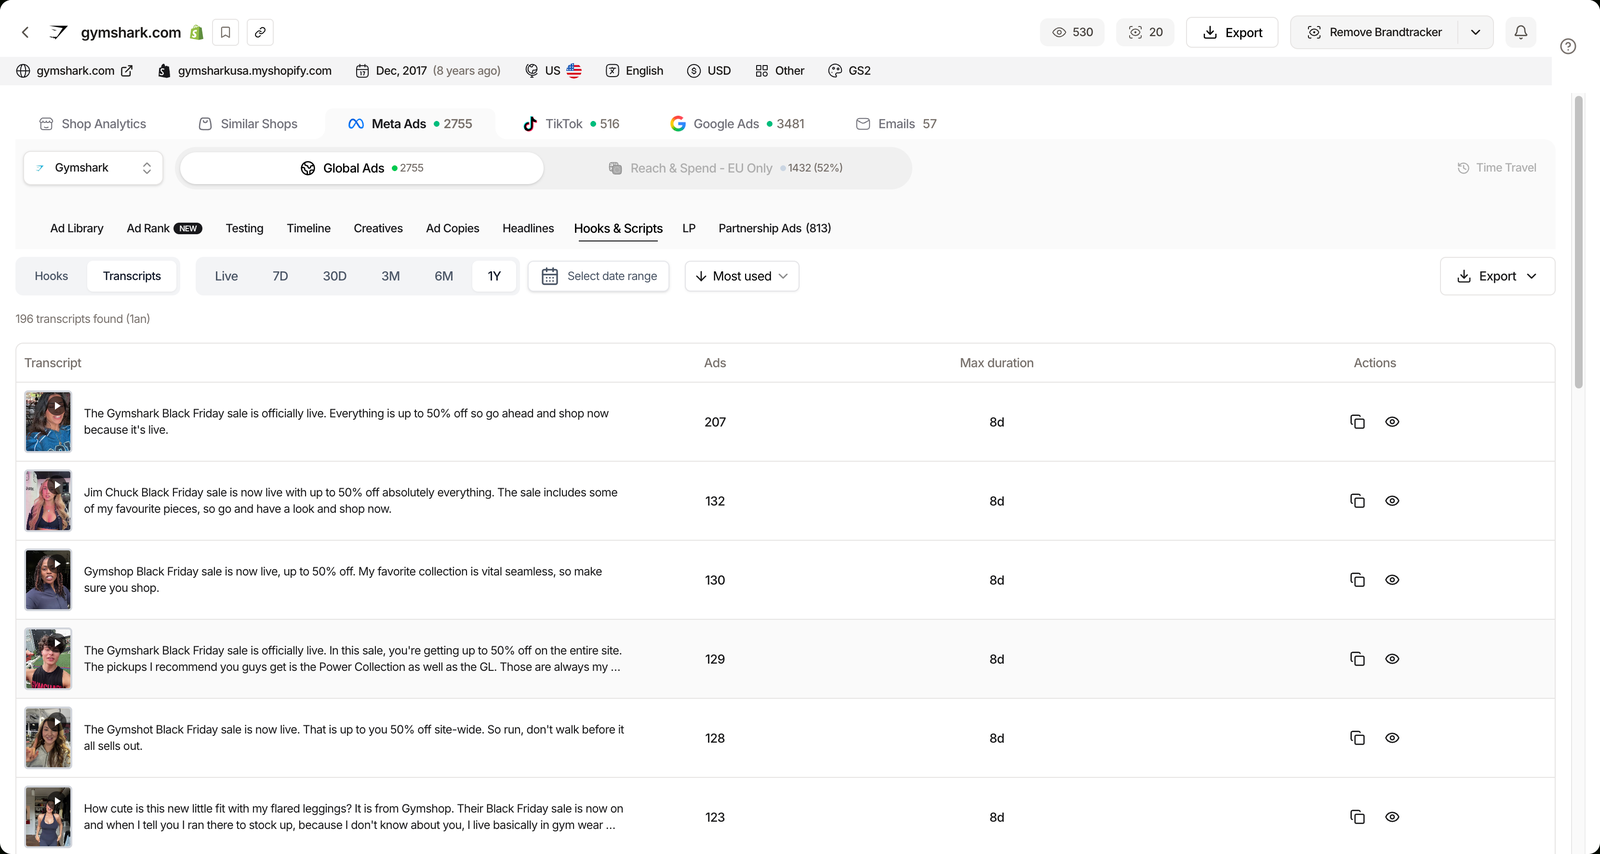View the 129-ads transcript with eye icon
The width and height of the screenshot is (1600, 854).
(1392, 659)
